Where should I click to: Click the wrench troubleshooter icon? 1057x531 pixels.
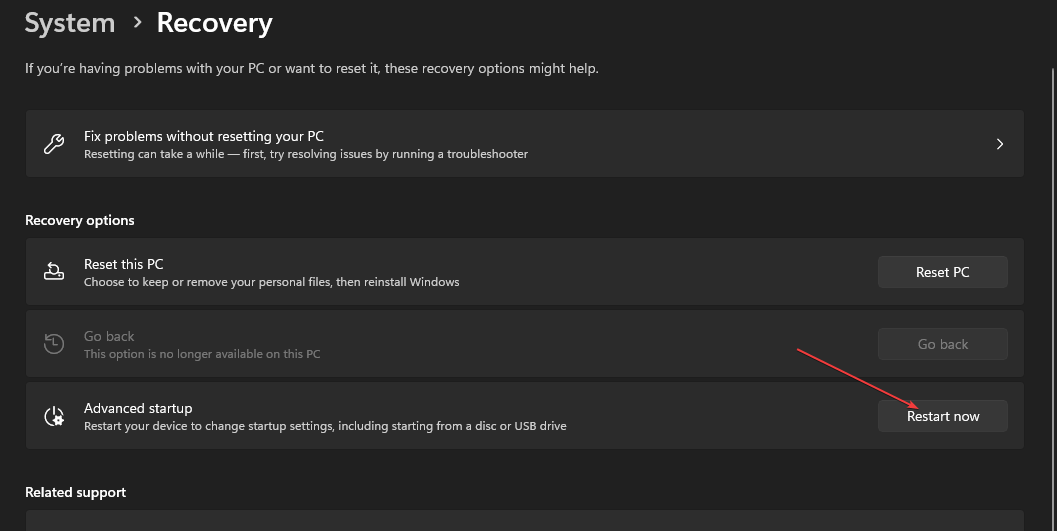pyautogui.click(x=54, y=144)
